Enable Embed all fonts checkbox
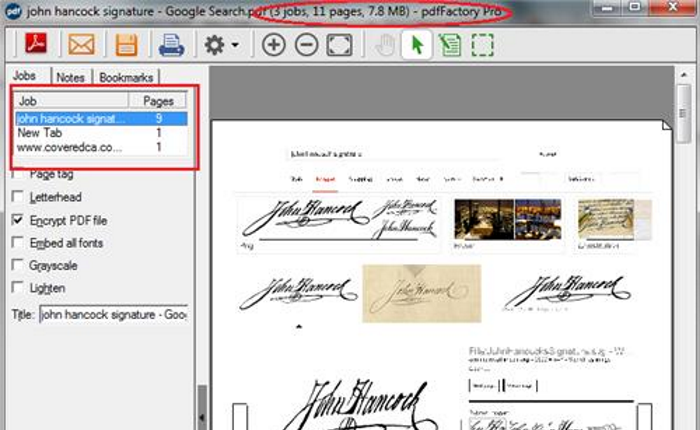 pyautogui.click(x=17, y=242)
